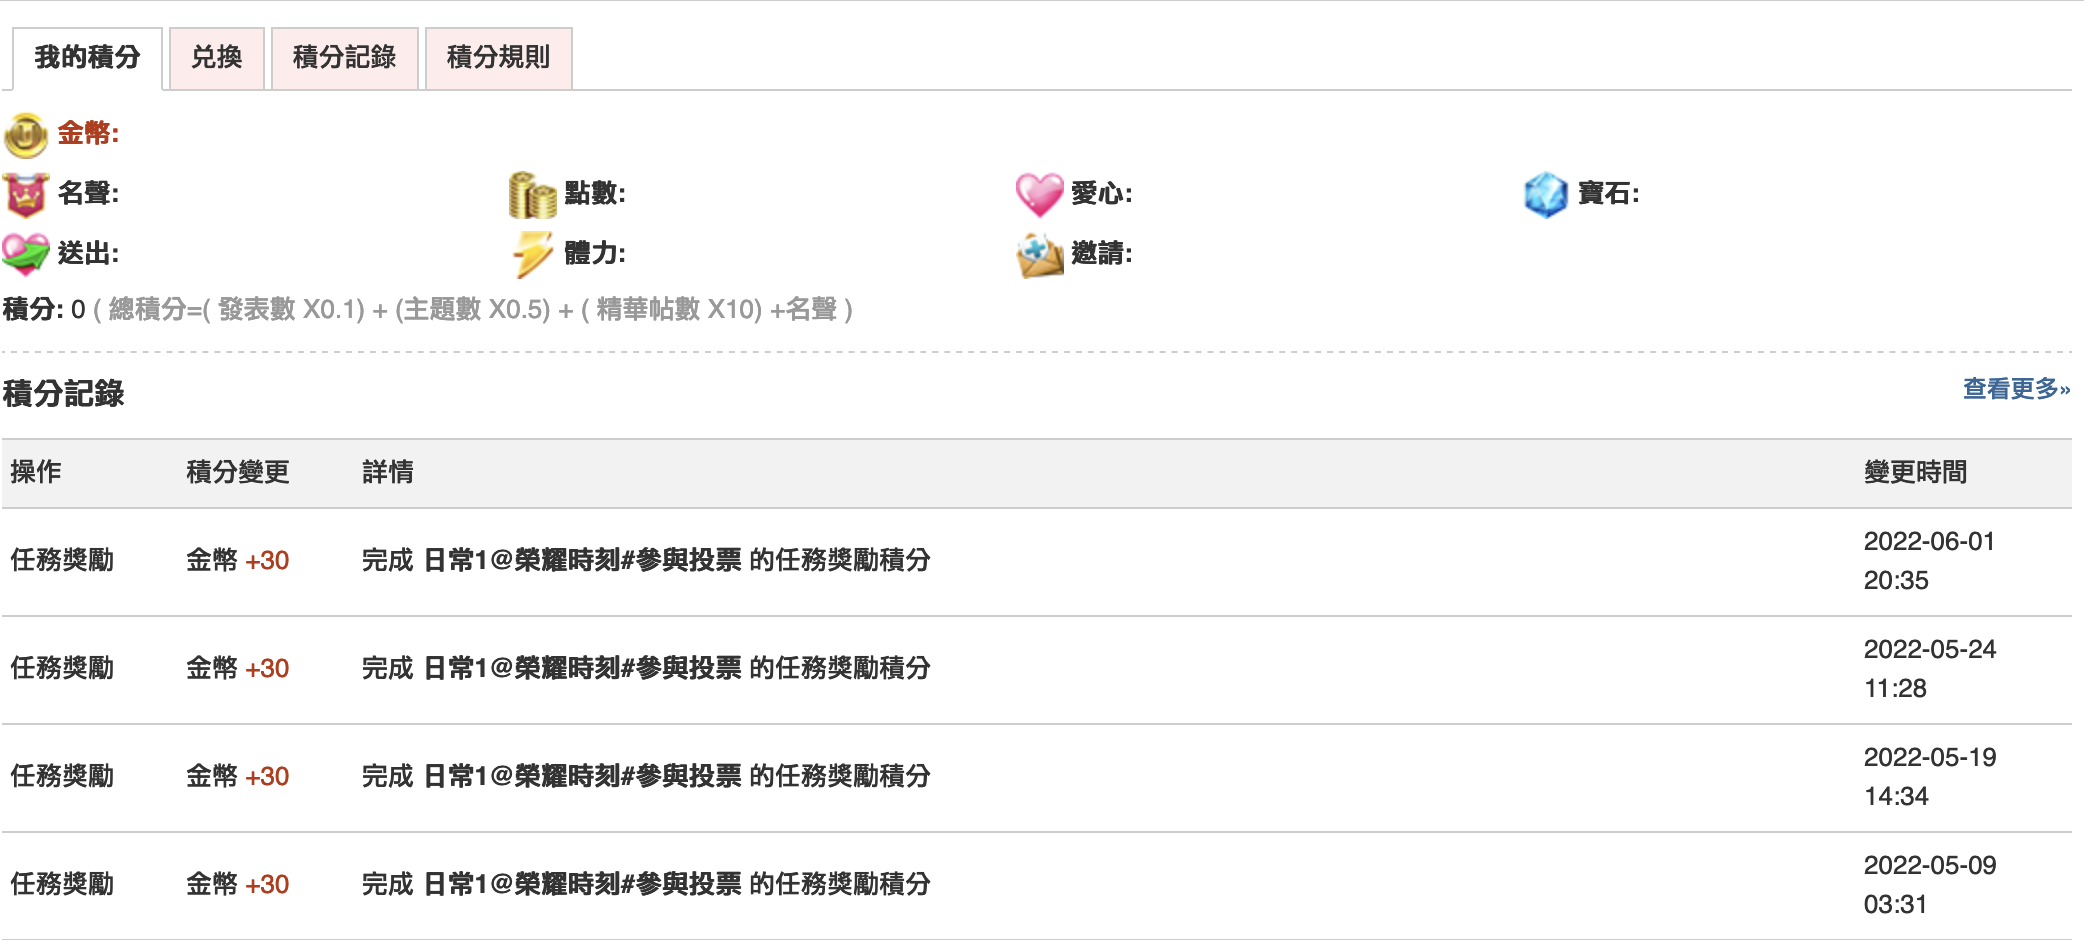Image resolution: width=2084 pixels, height=940 pixels.
Task: Click the 變更時間 column header
Action: tap(1915, 472)
